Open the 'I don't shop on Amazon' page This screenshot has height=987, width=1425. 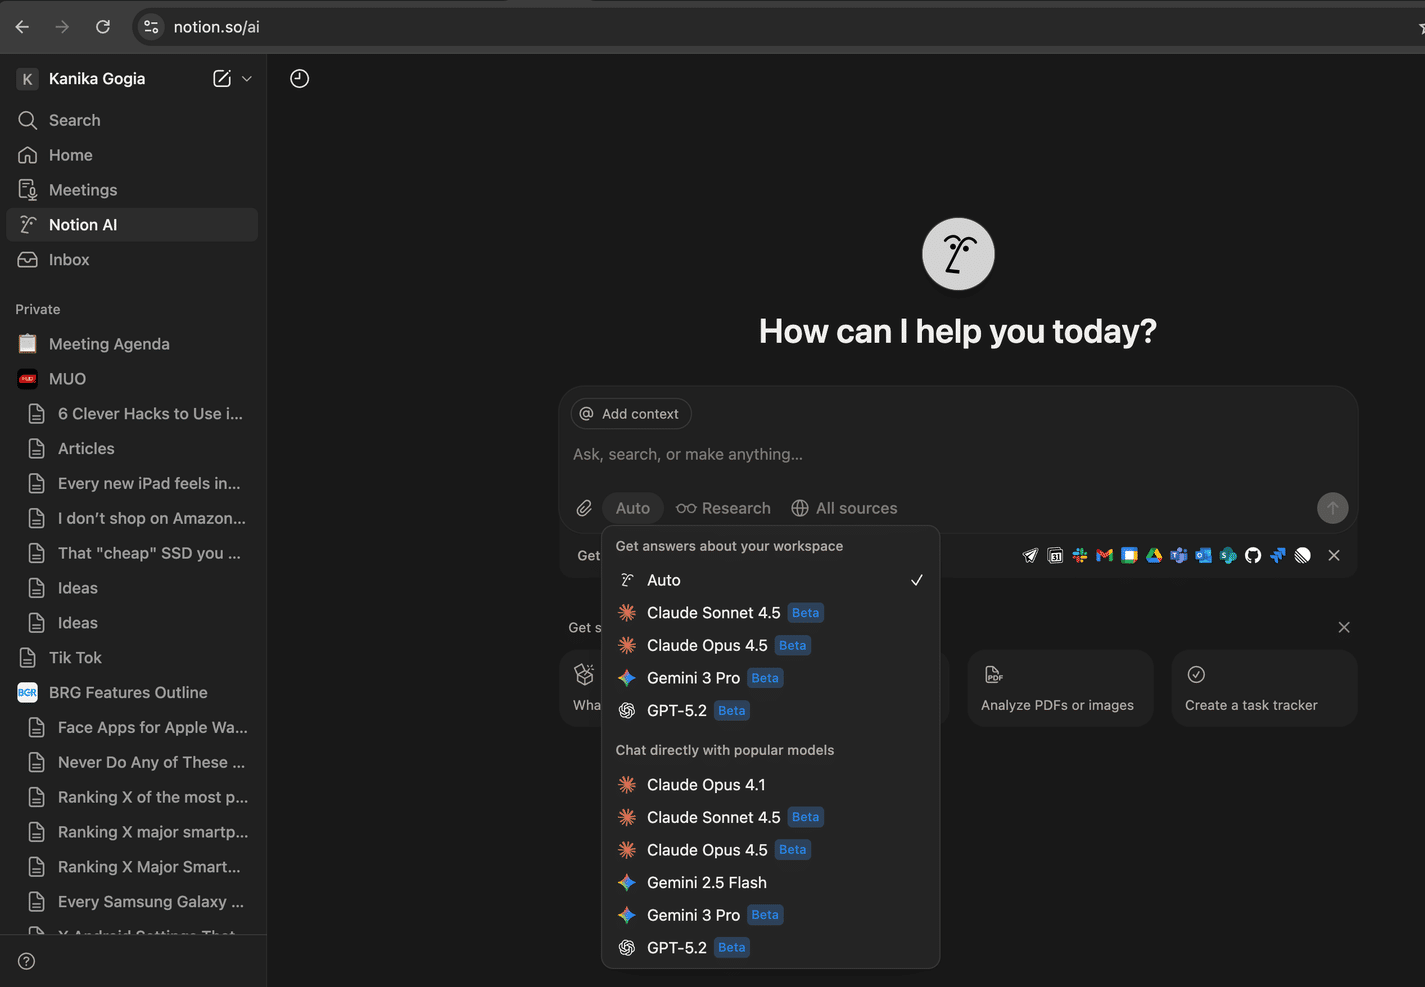pyautogui.click(x=132, y=518)
